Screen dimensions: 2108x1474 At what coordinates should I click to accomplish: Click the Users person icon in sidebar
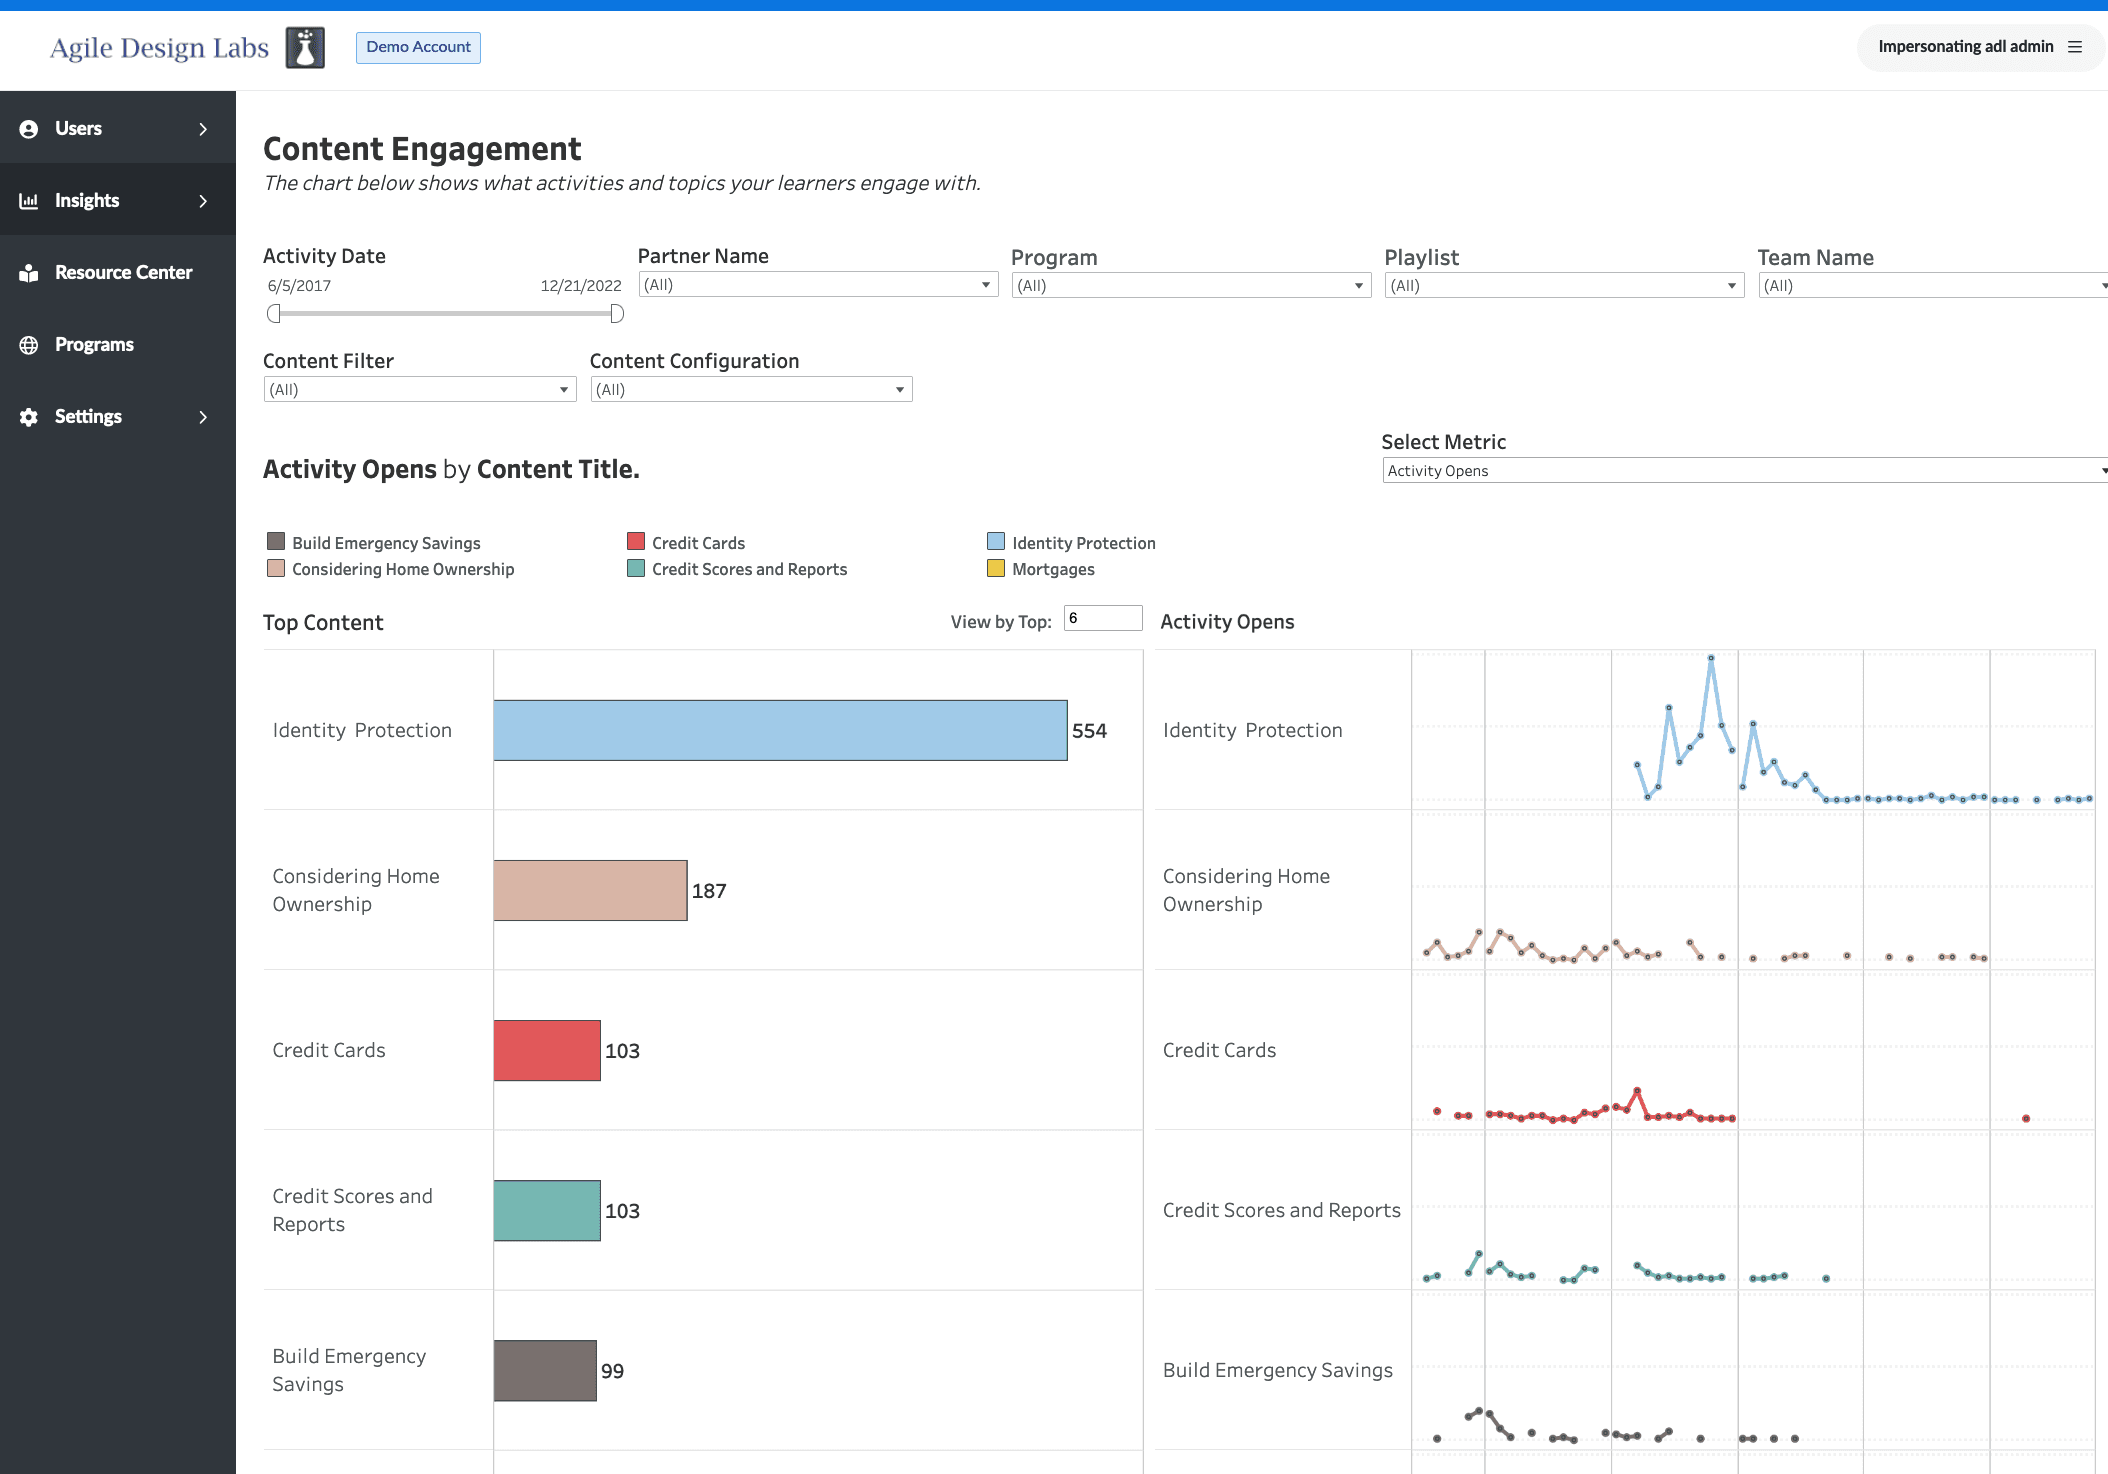point(29,129)
